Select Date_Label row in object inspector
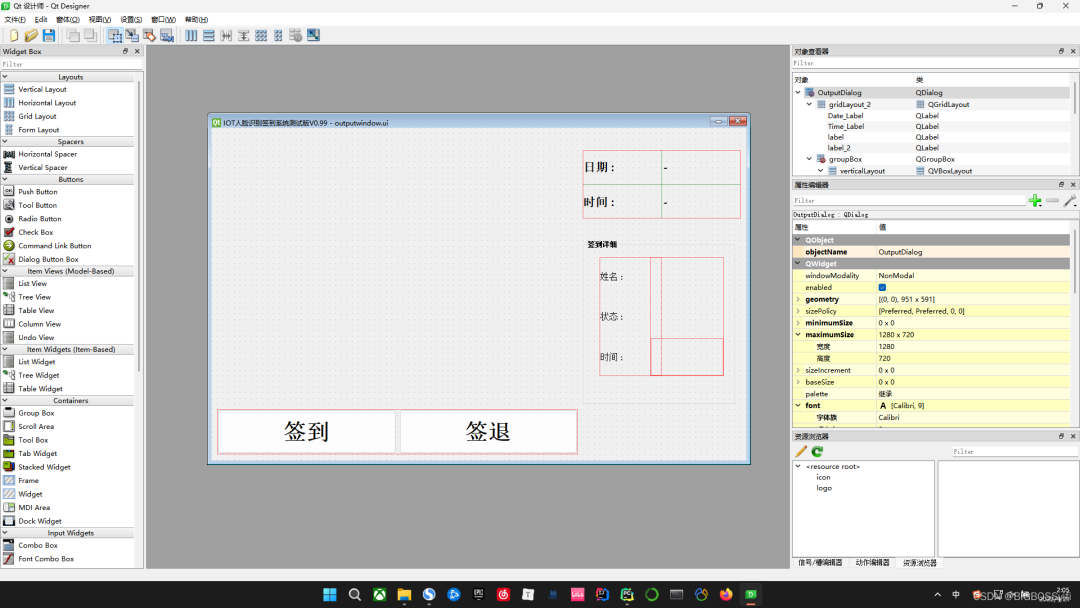This screenshot has height=608, width=1080. [x=933, y=116]
